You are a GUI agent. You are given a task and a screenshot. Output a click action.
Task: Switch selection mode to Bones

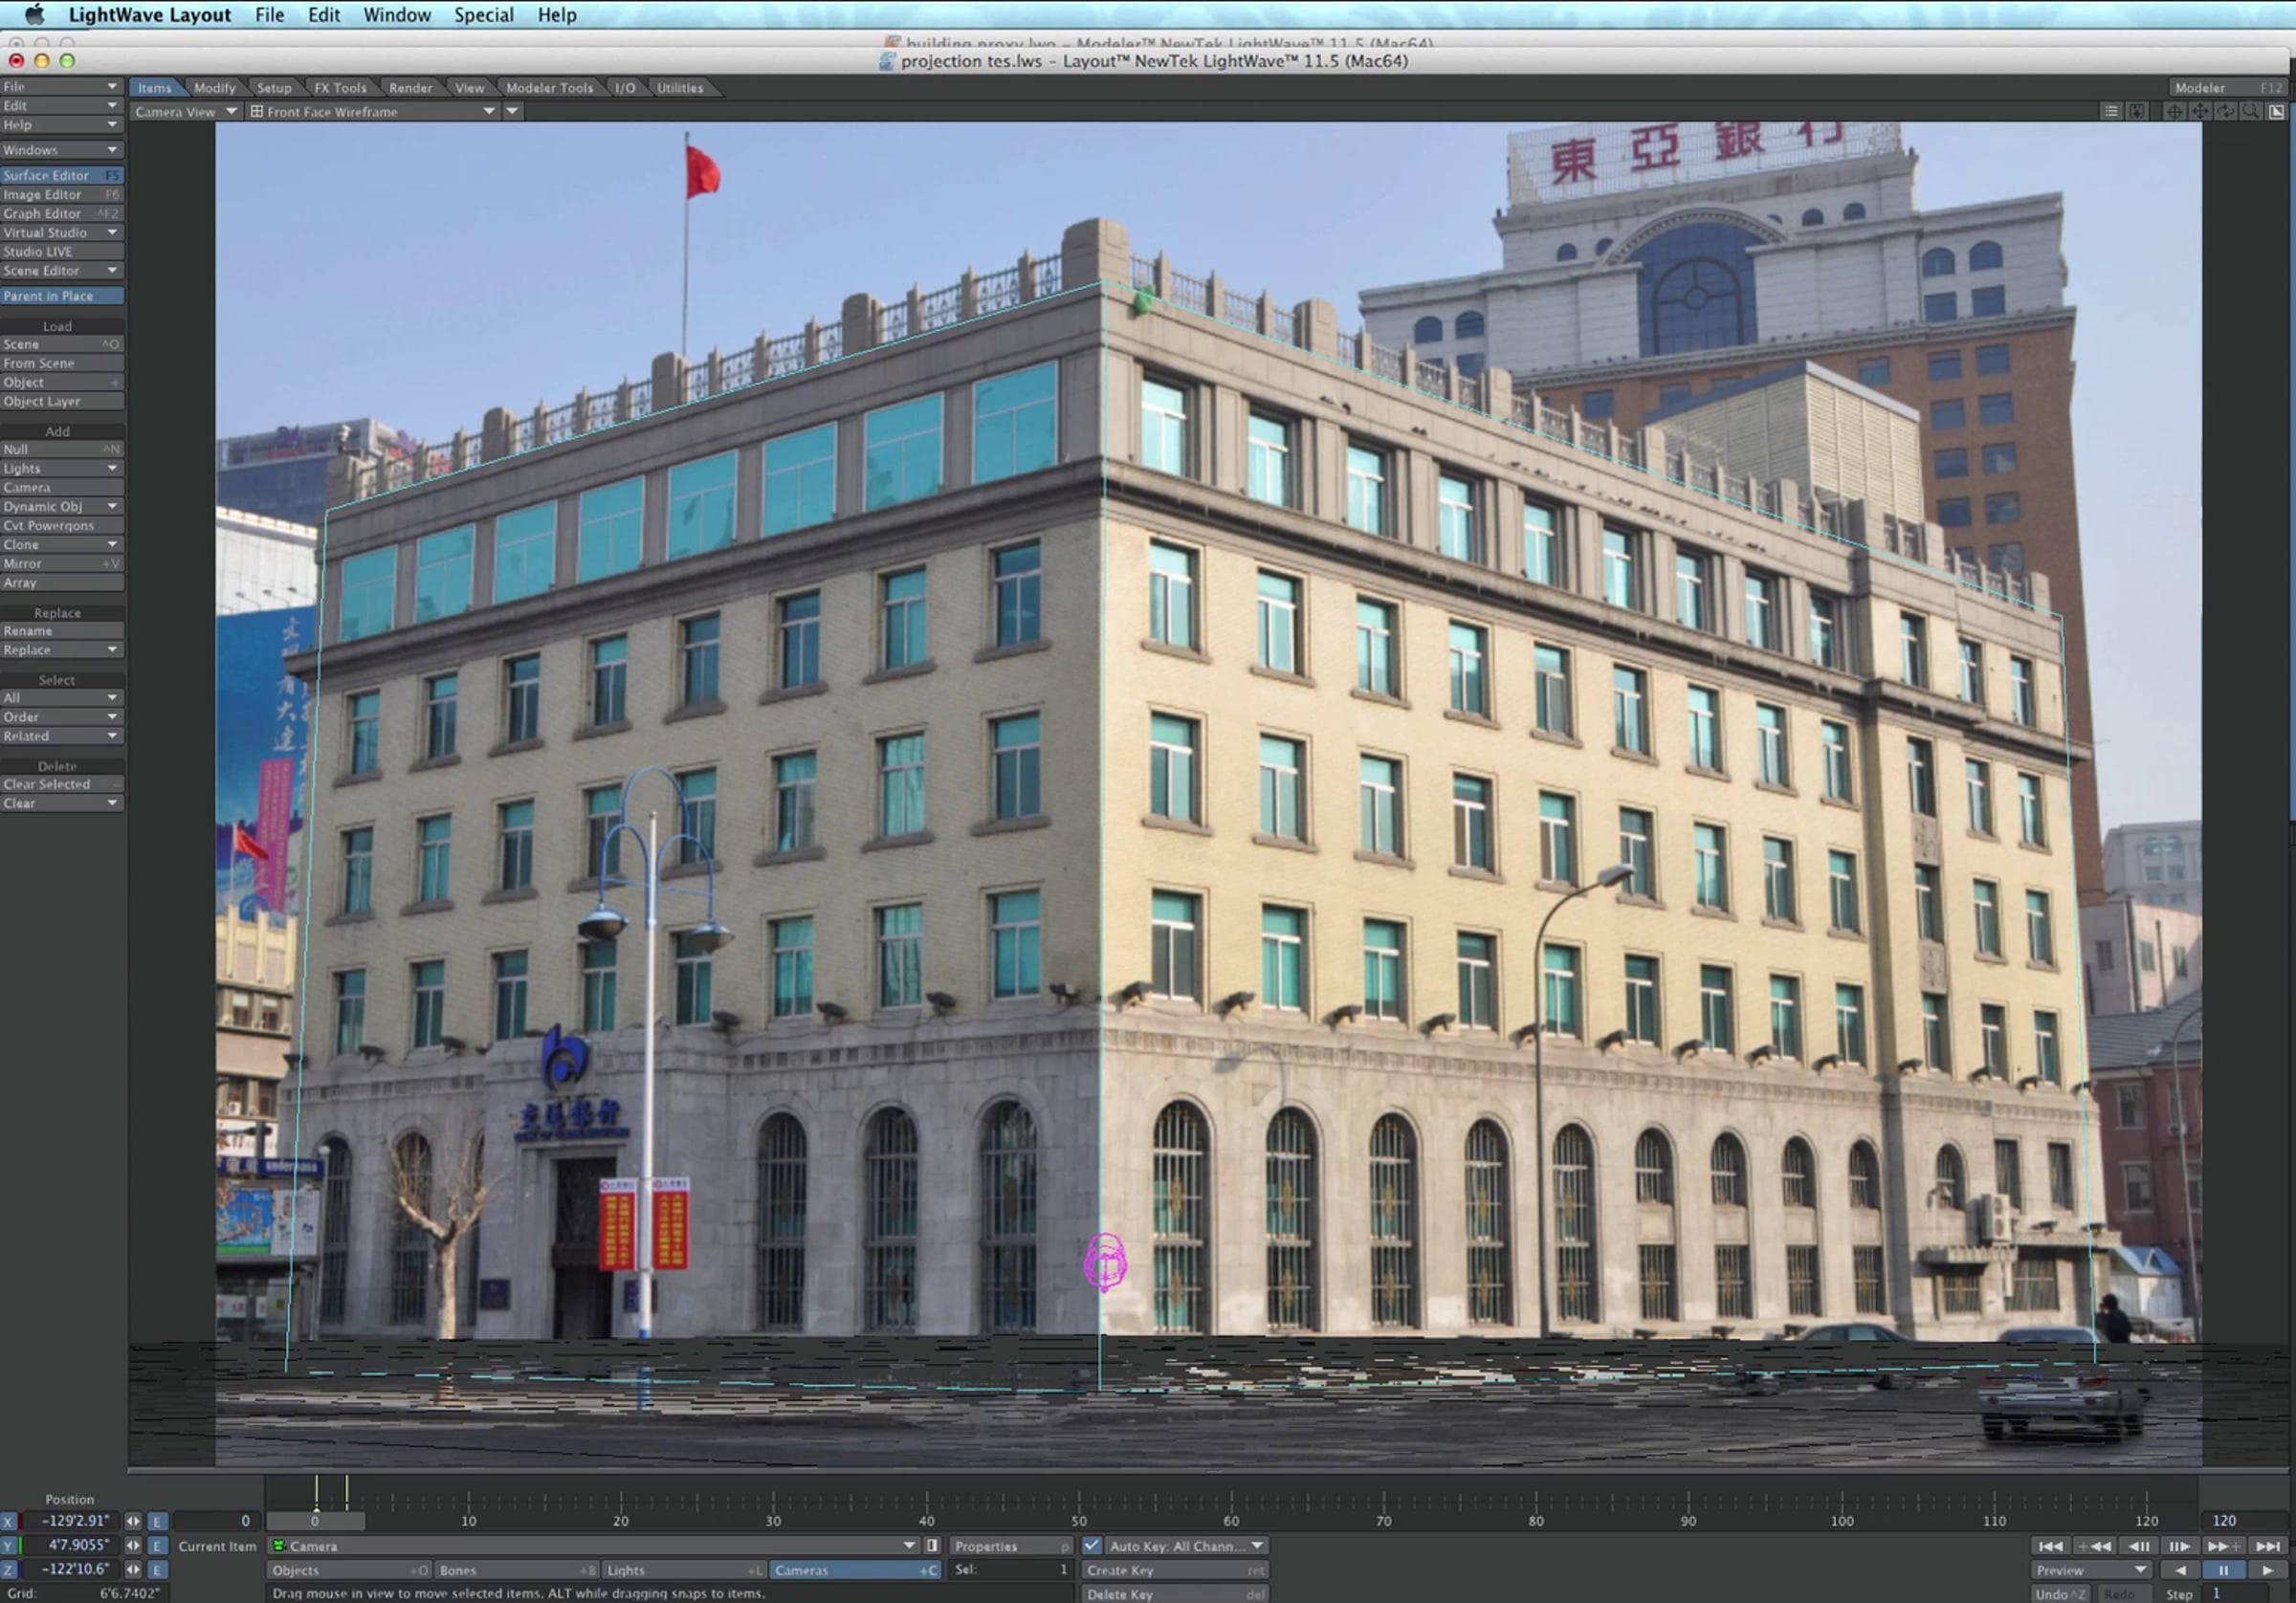click(517, 1570)
